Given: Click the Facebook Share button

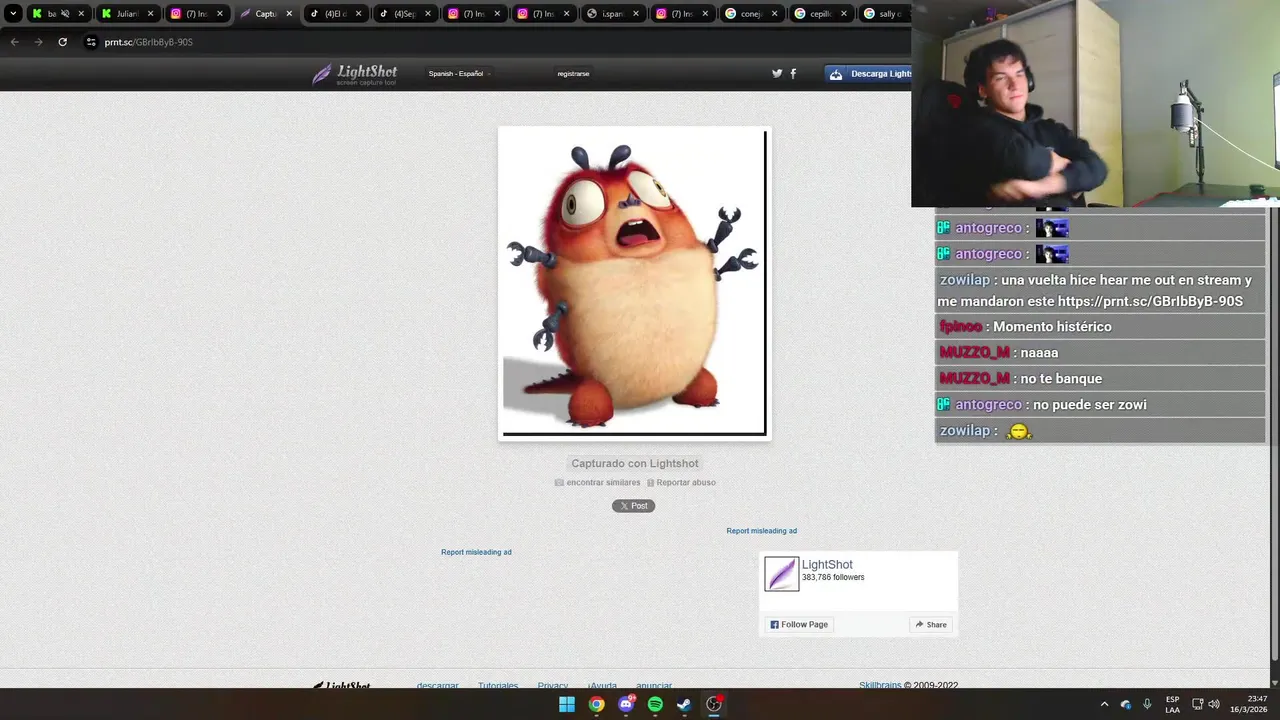Looking at the screenshot, I should point(931,625).
